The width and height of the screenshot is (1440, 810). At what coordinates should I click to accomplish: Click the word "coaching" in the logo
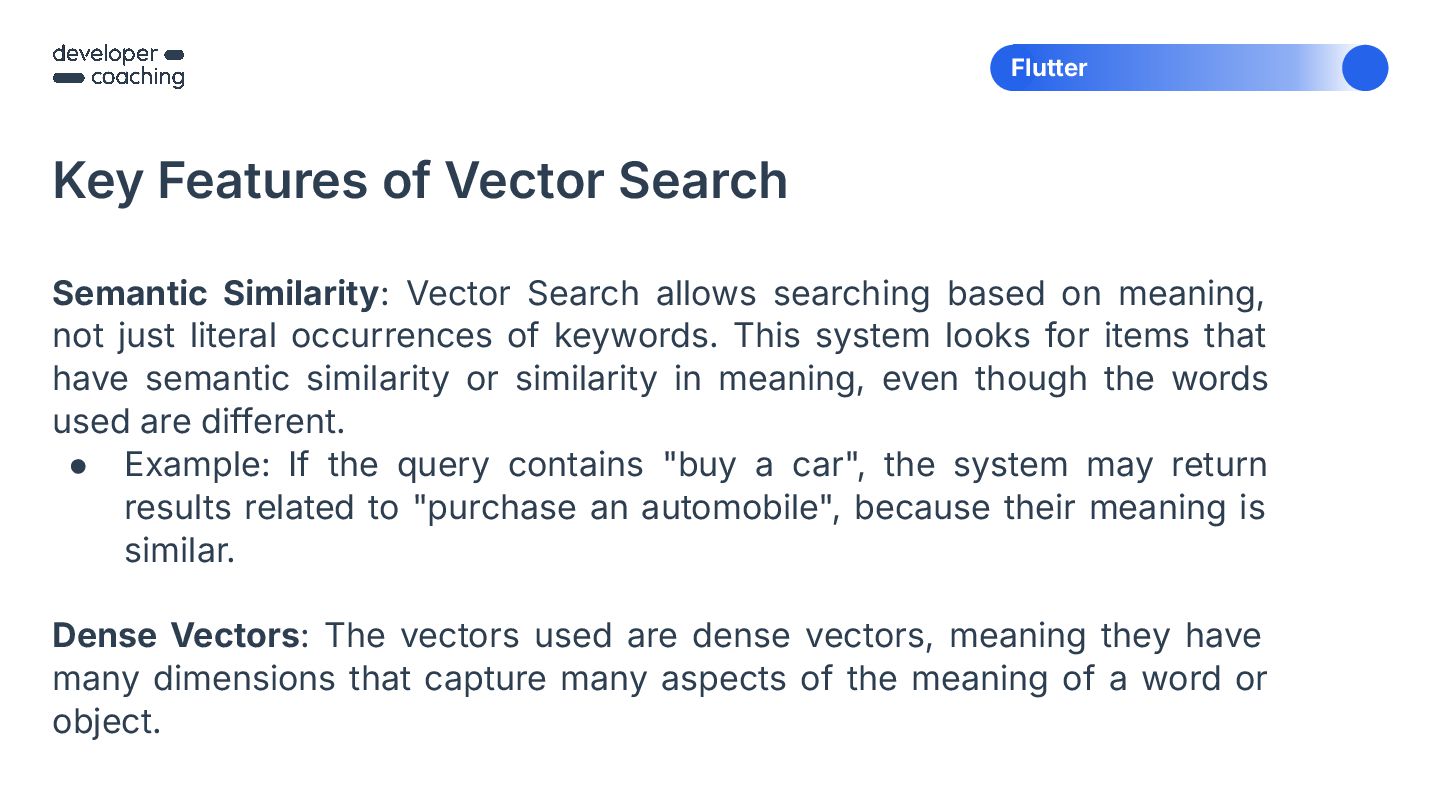138,78
